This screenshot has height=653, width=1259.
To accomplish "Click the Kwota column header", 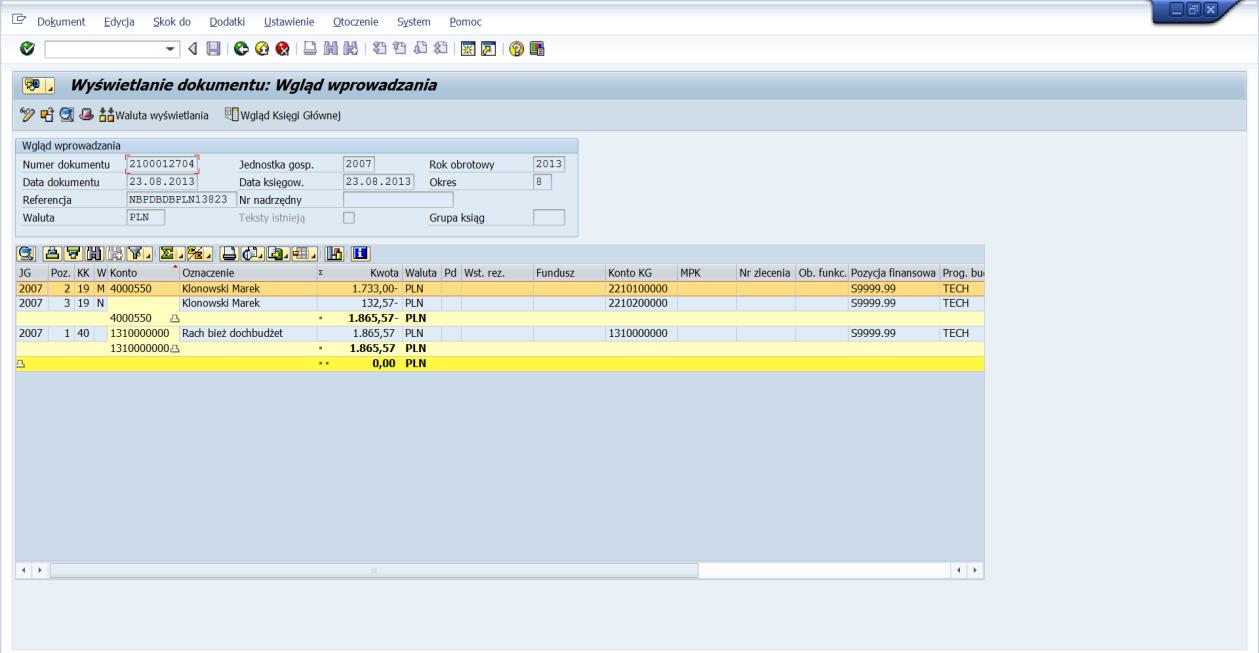I will [x=359, y=272].
